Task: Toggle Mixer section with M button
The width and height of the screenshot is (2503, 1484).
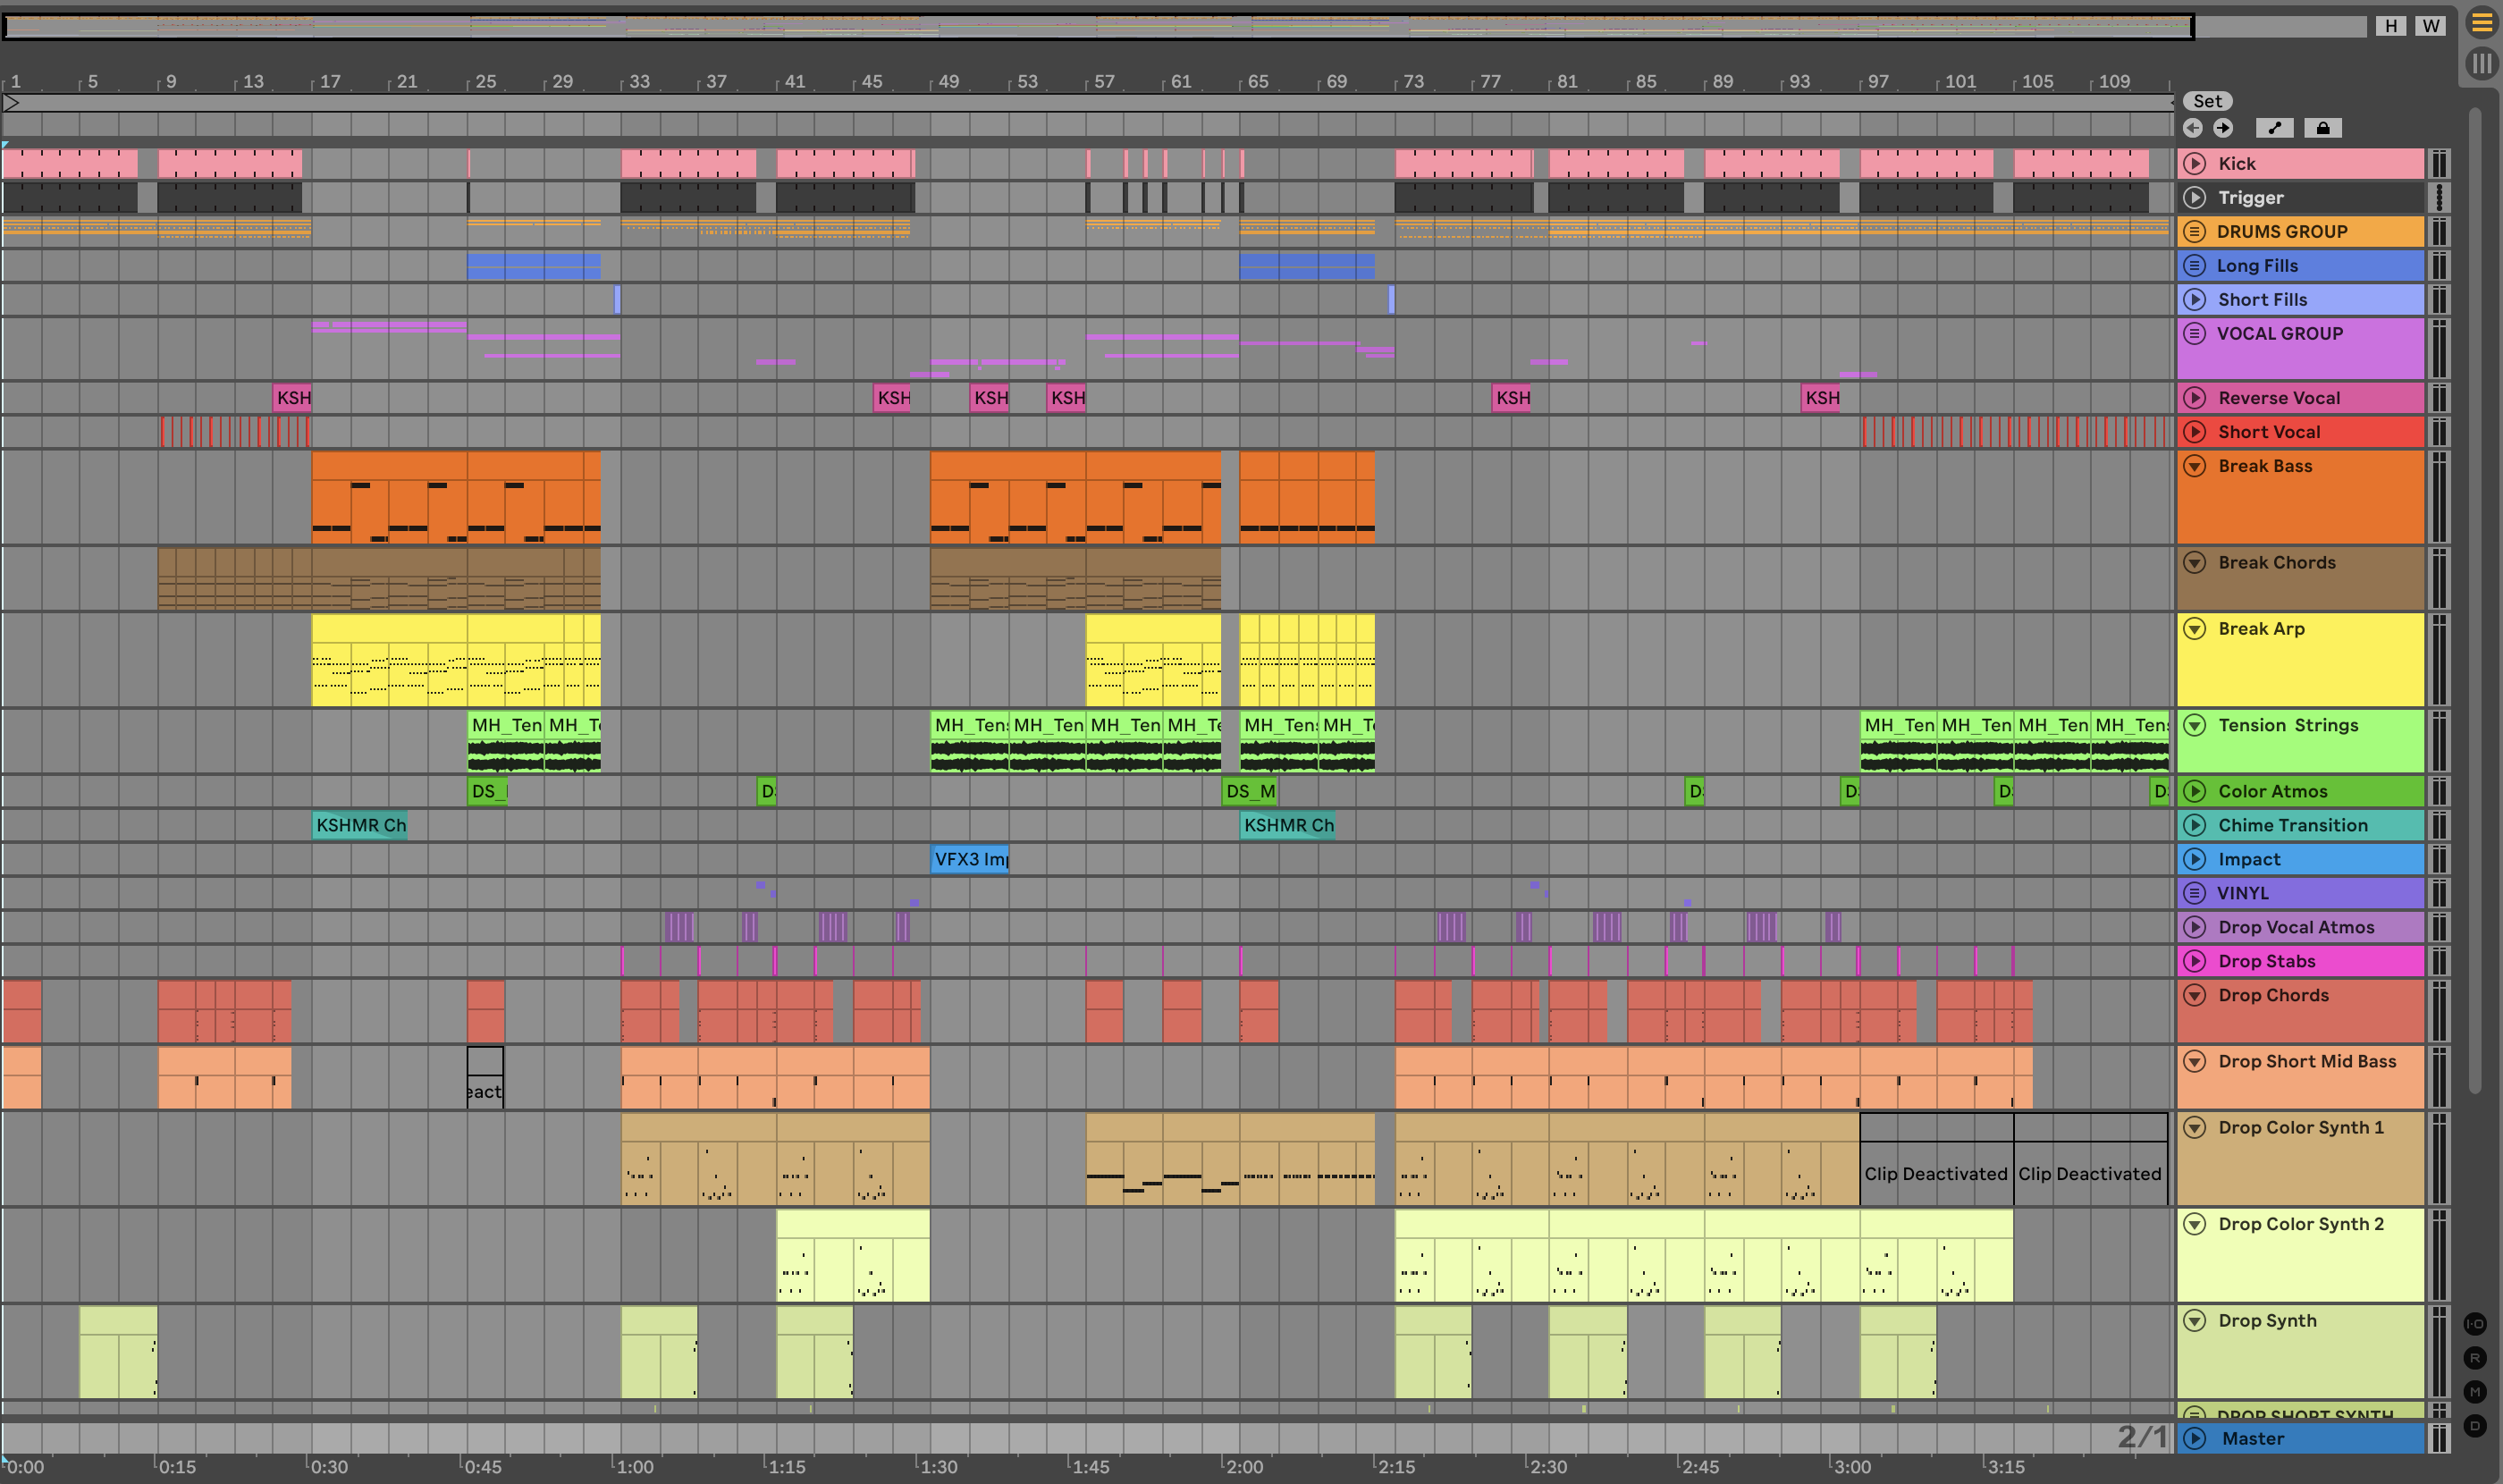Action: tap(2475, 1392)
